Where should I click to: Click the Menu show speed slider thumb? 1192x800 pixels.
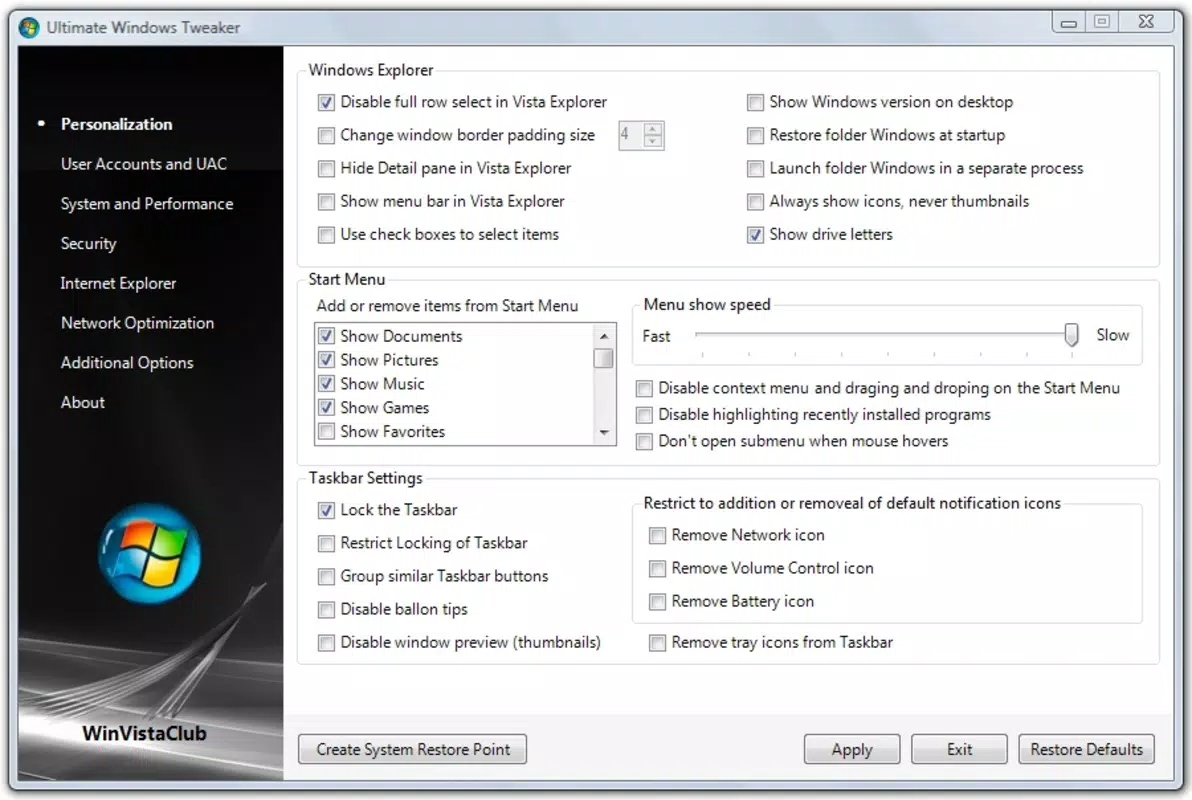(x=1071, y=334)
